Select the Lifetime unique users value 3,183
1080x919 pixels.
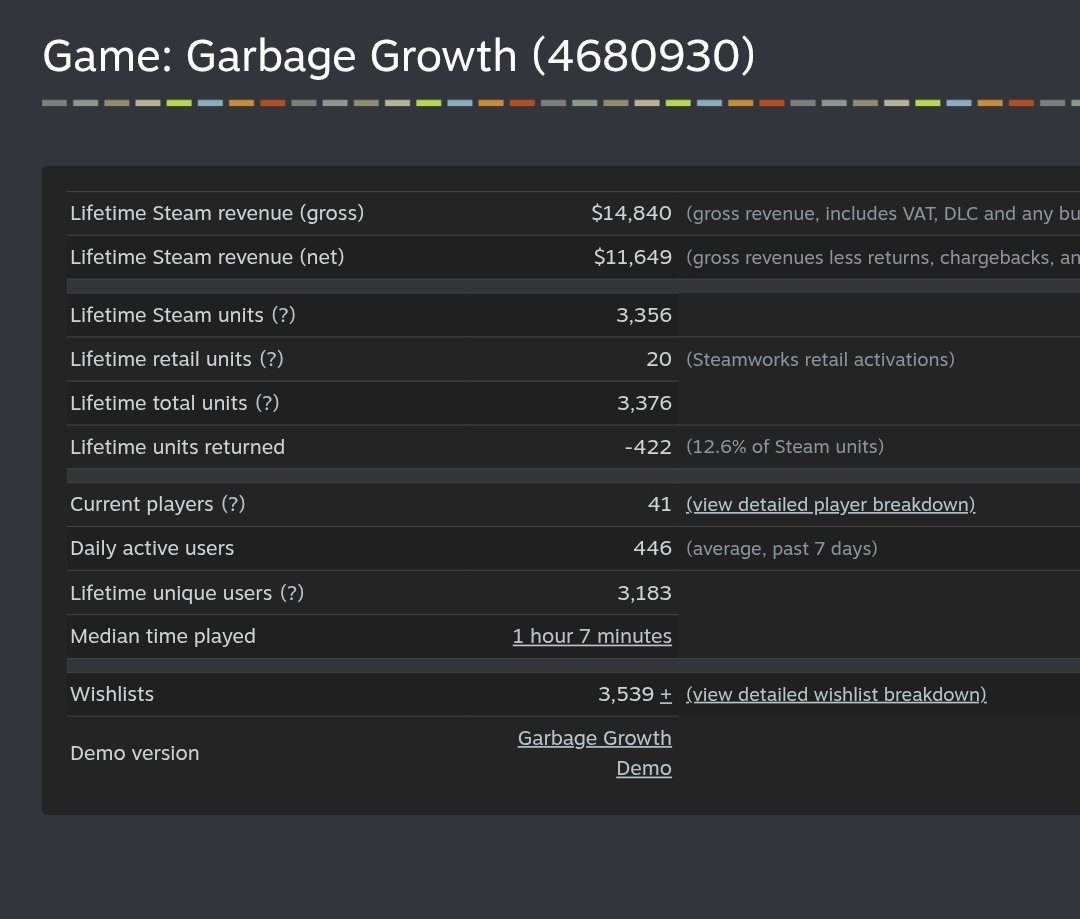[644, 592]
